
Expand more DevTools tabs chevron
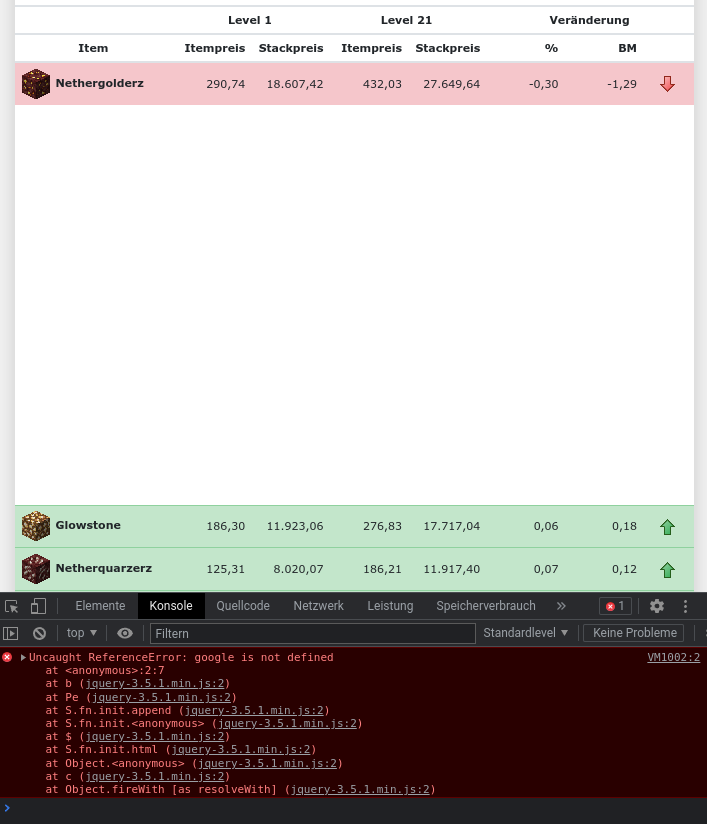coord(561,606)
